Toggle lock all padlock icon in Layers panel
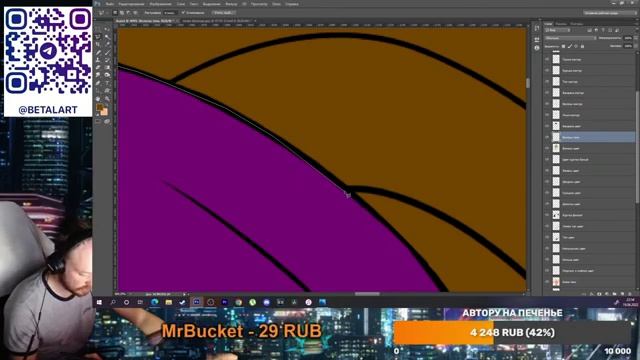640x360 pixels. click(582, 46)
